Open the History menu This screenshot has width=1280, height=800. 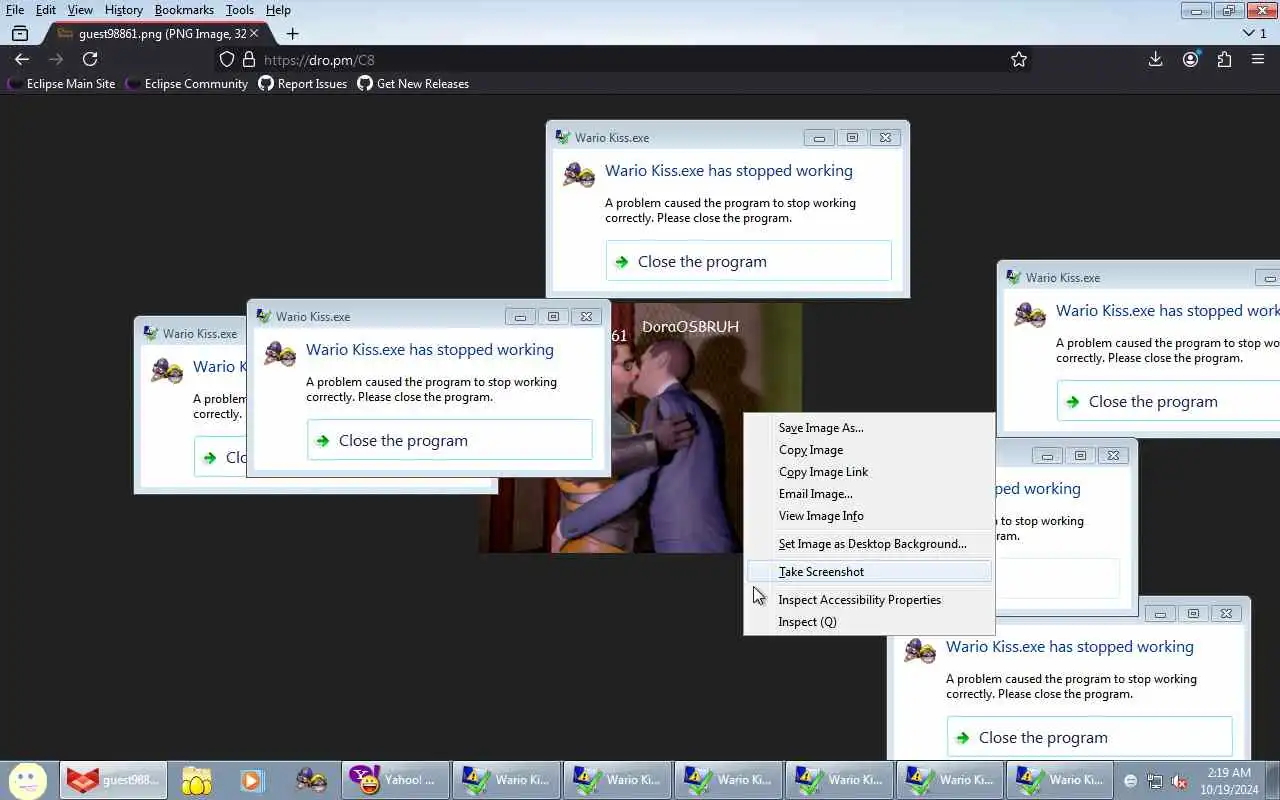click(124, 10)
